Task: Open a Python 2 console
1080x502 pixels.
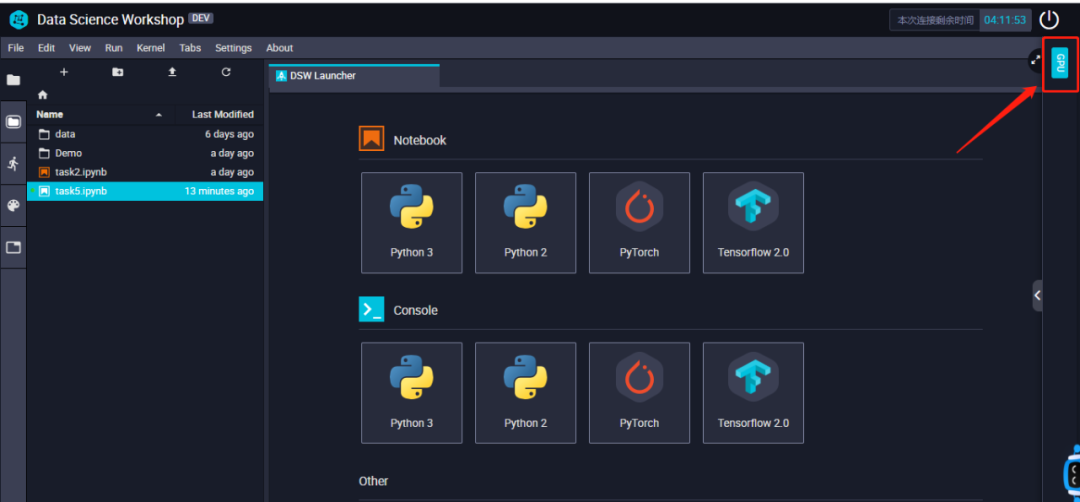Action: 526,393
